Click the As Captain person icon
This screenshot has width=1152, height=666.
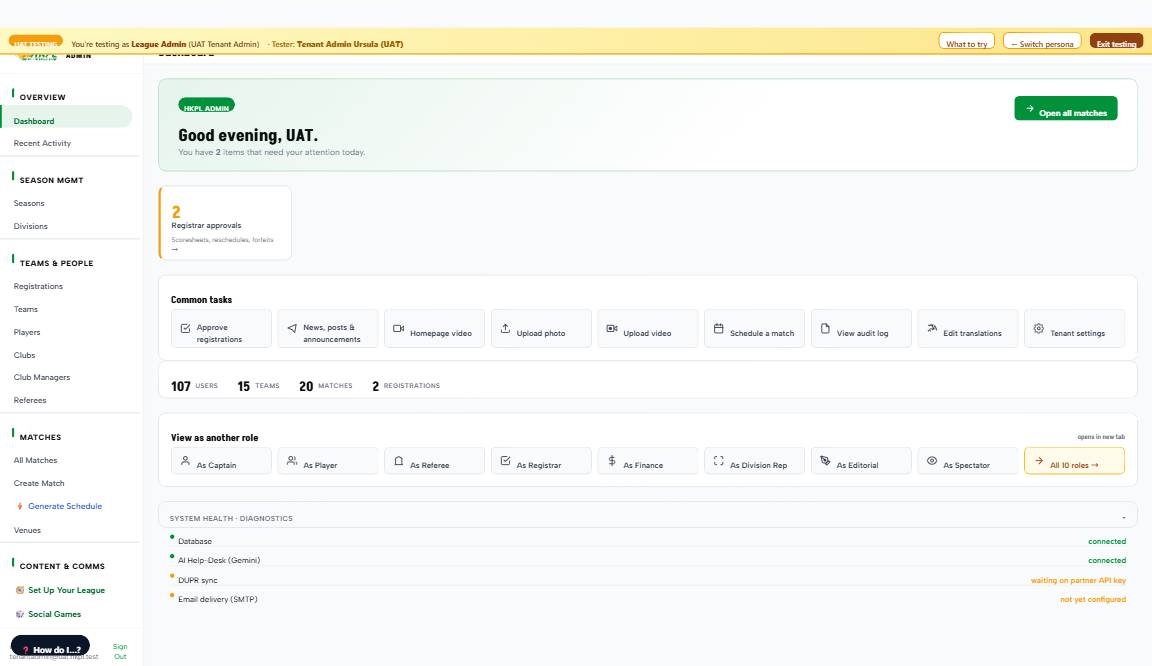pyautogui.click(x=185, y=460)
